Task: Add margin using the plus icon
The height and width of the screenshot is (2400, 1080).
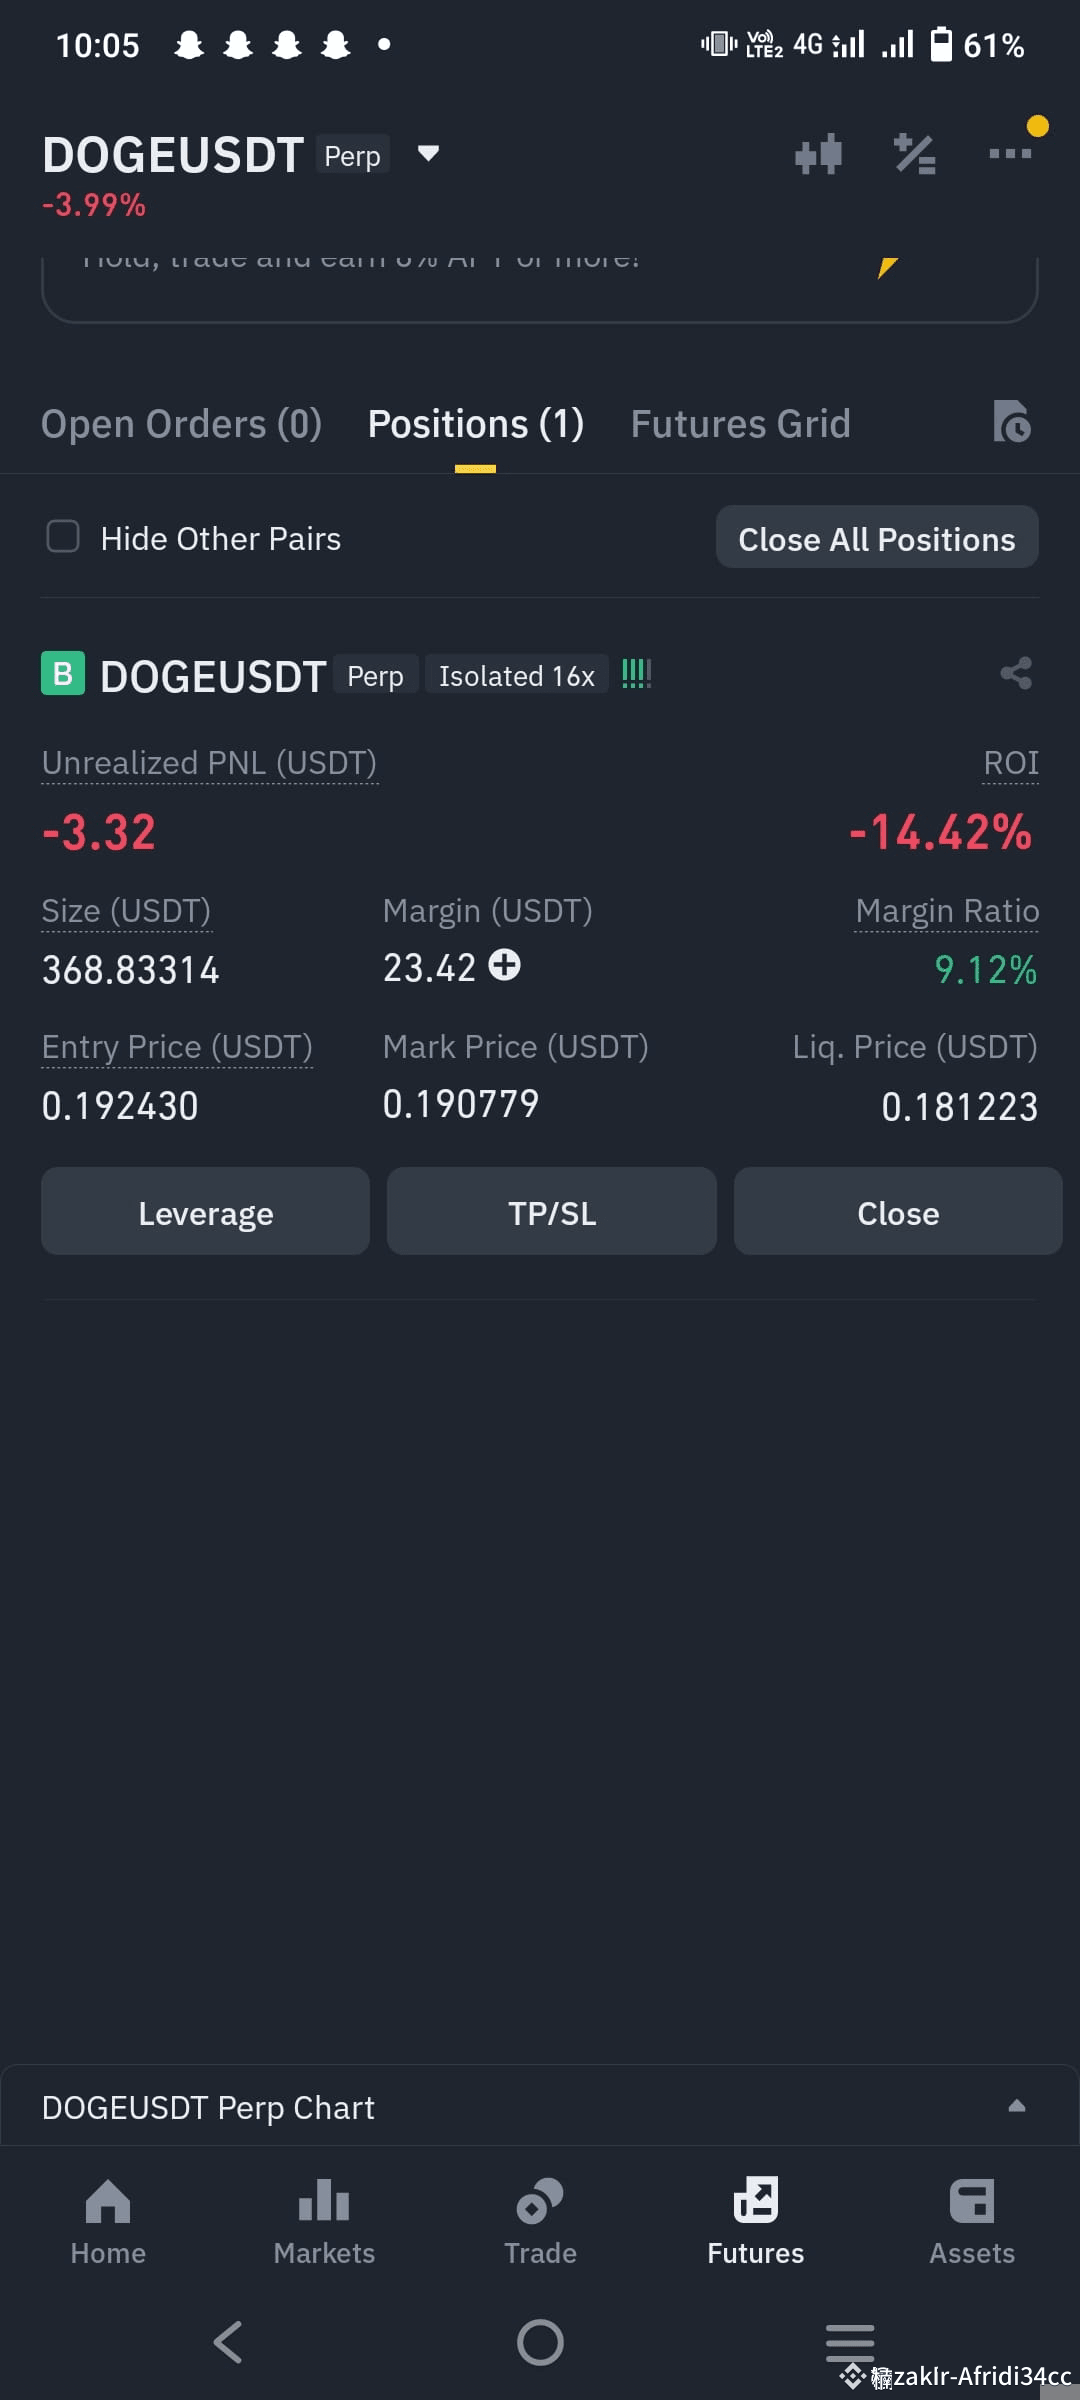Action: tap(505, 966)
